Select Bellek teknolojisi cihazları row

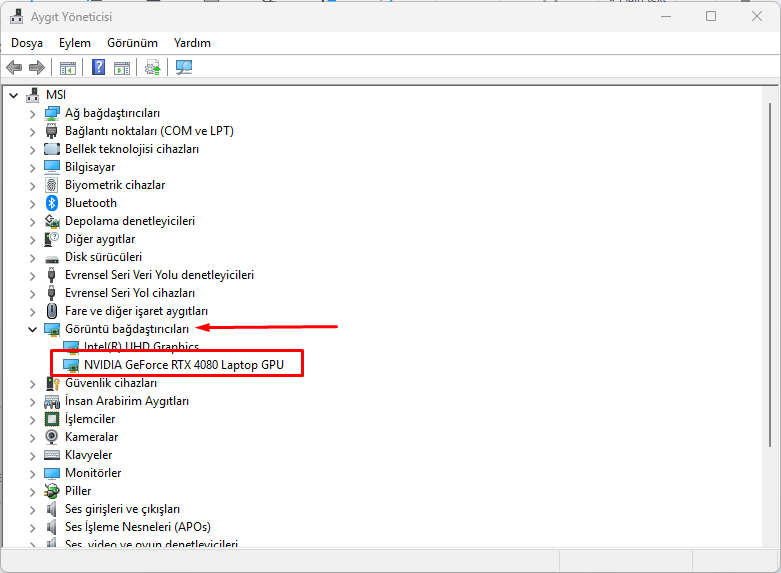[132, 149]
